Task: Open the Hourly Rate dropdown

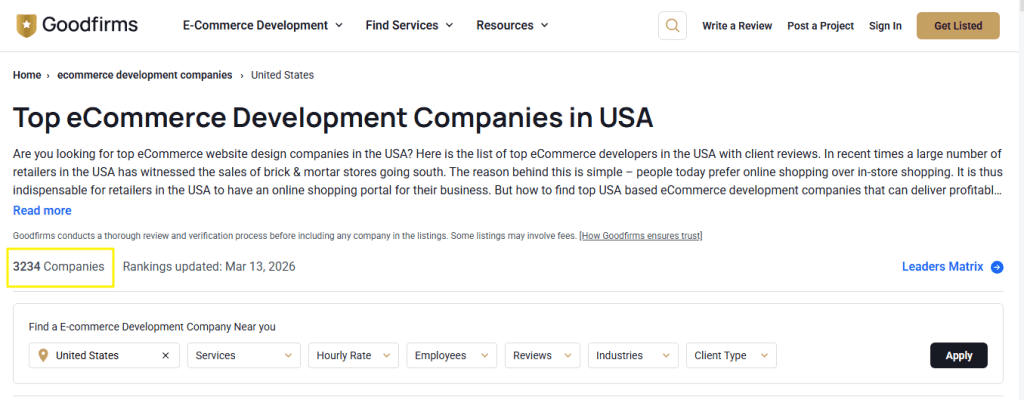Action: pos(357,355)
